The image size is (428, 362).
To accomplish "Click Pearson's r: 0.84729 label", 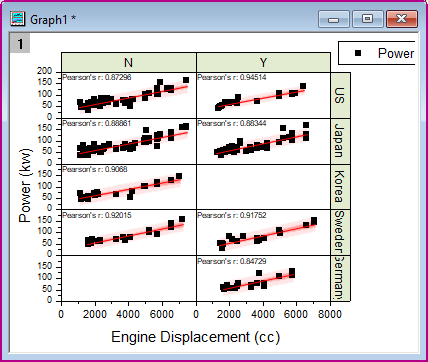I will coord(232,261).
